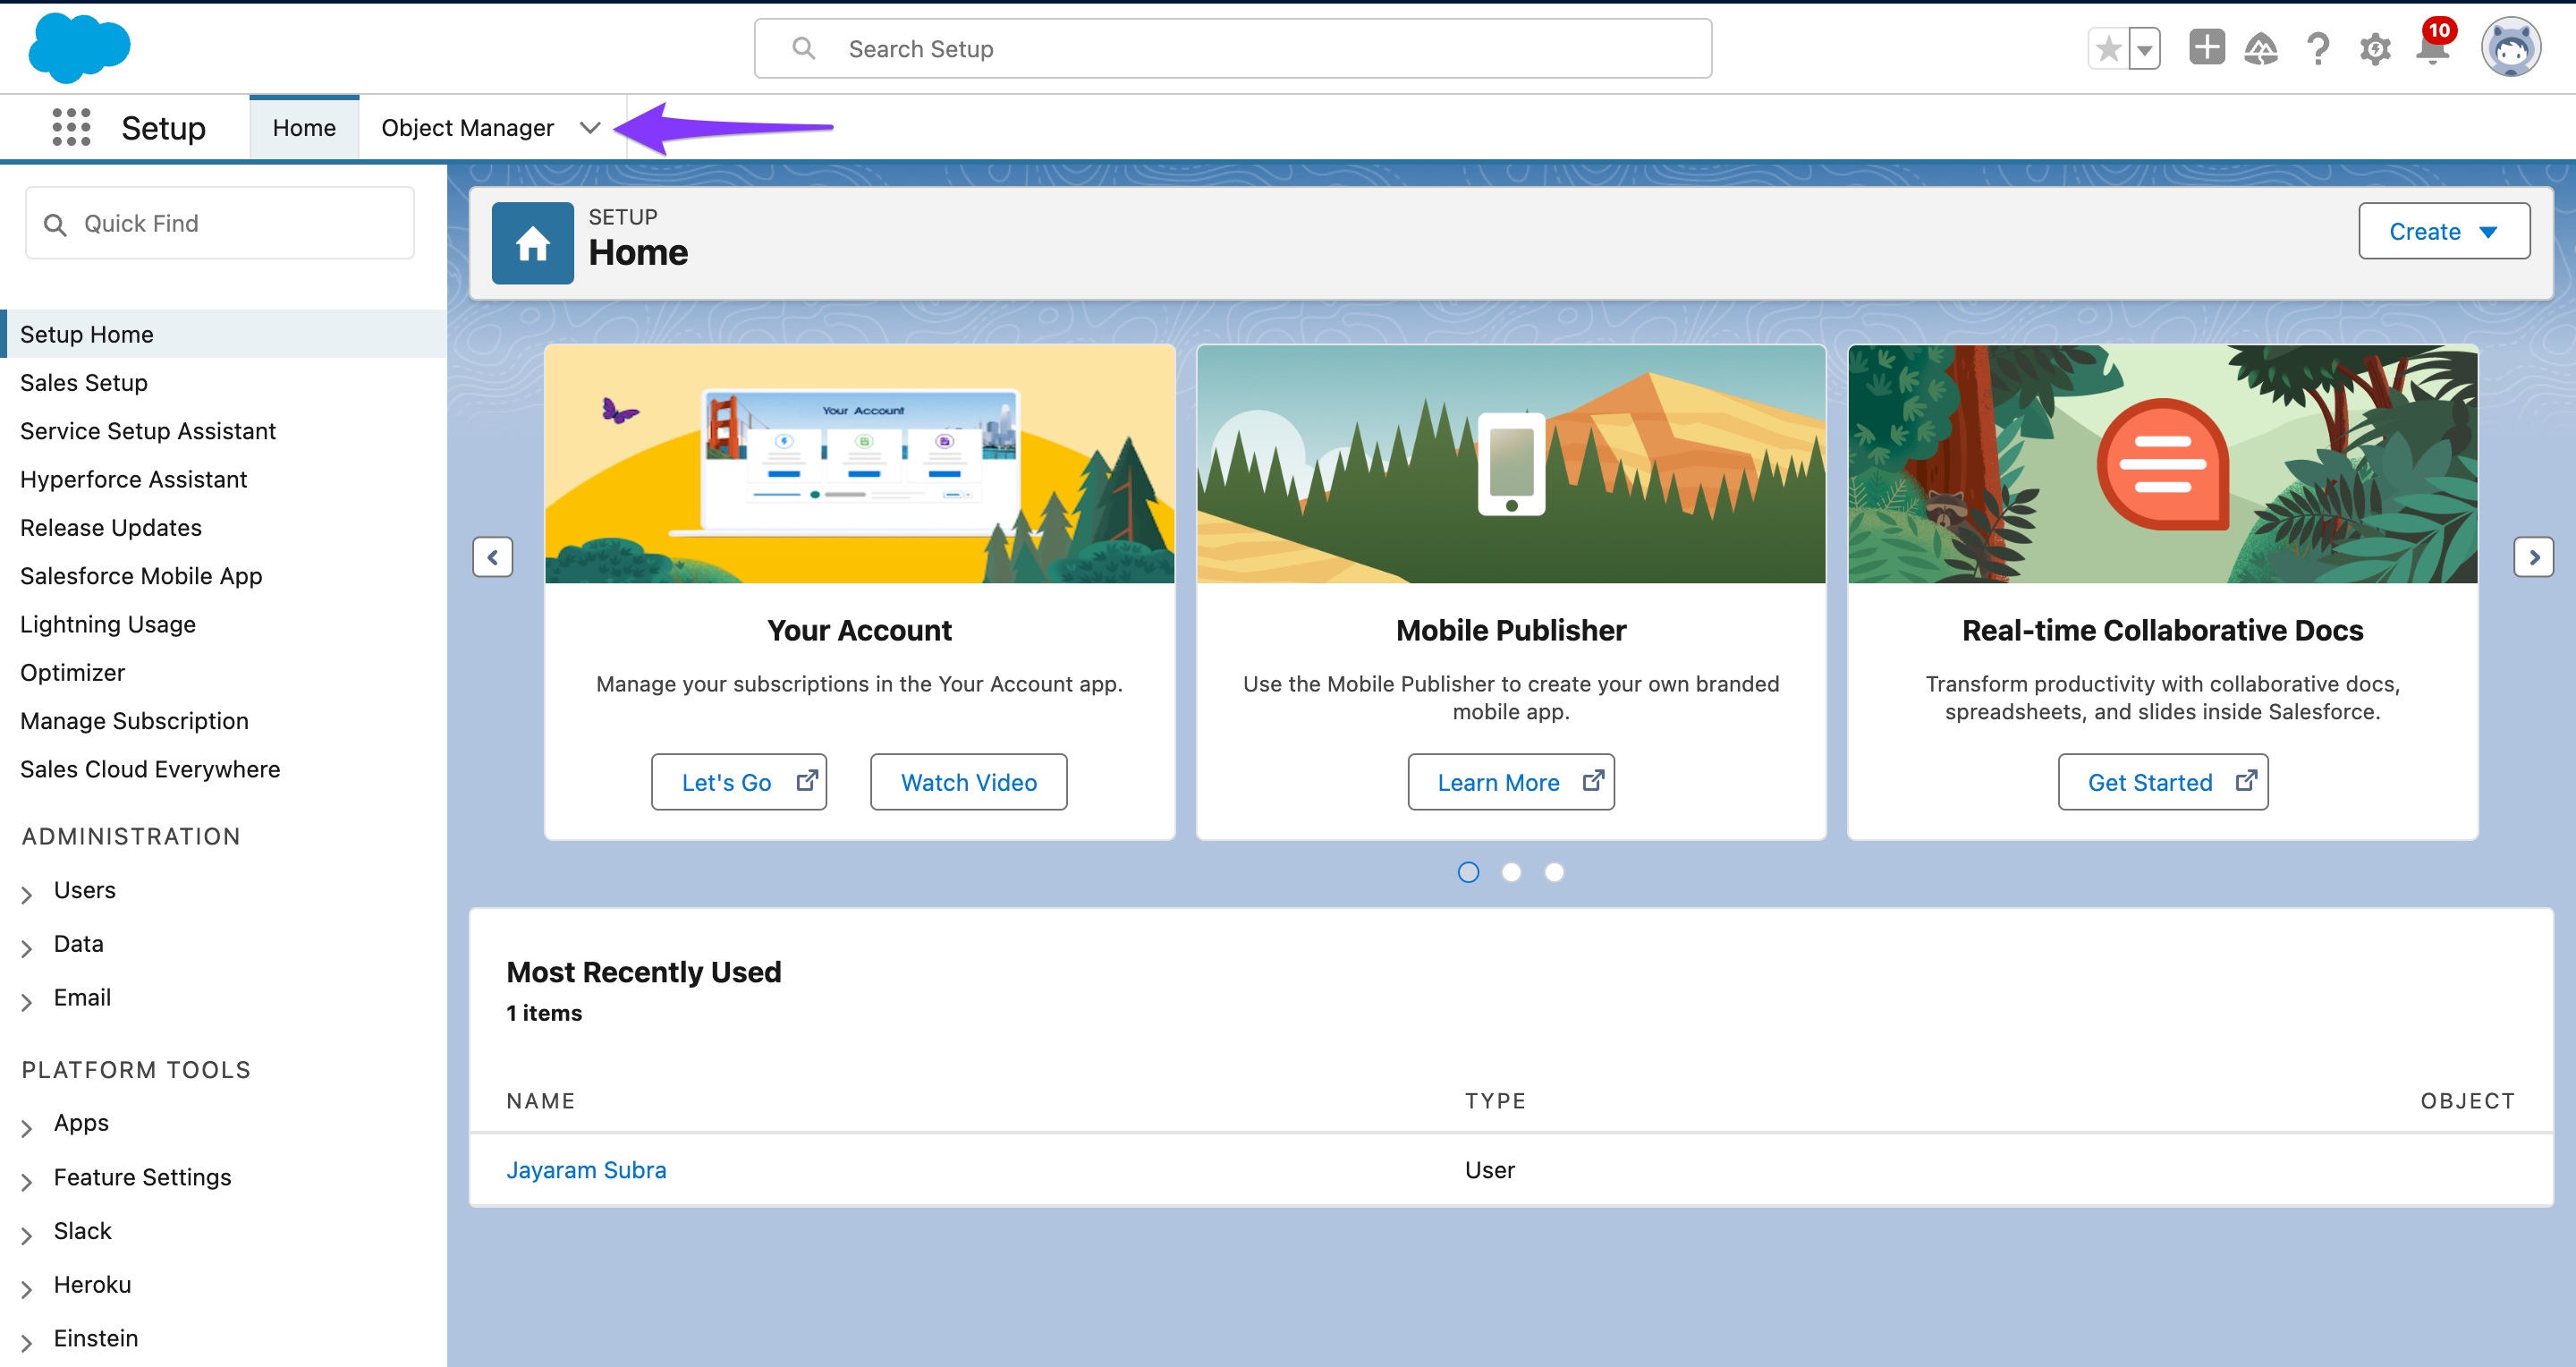Open the Jayaram Subra user link
The height and width of the screenshot is (1367, 2576).
click(x=586, y=1169)
